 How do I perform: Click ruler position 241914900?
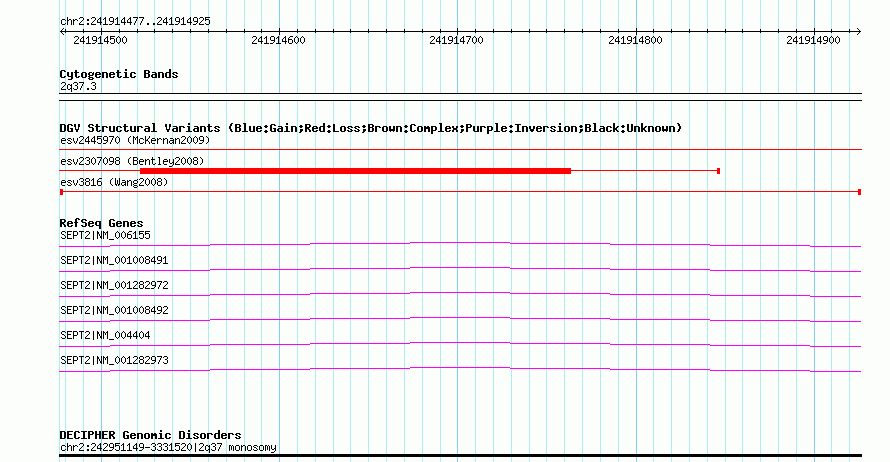click(813, 40)
